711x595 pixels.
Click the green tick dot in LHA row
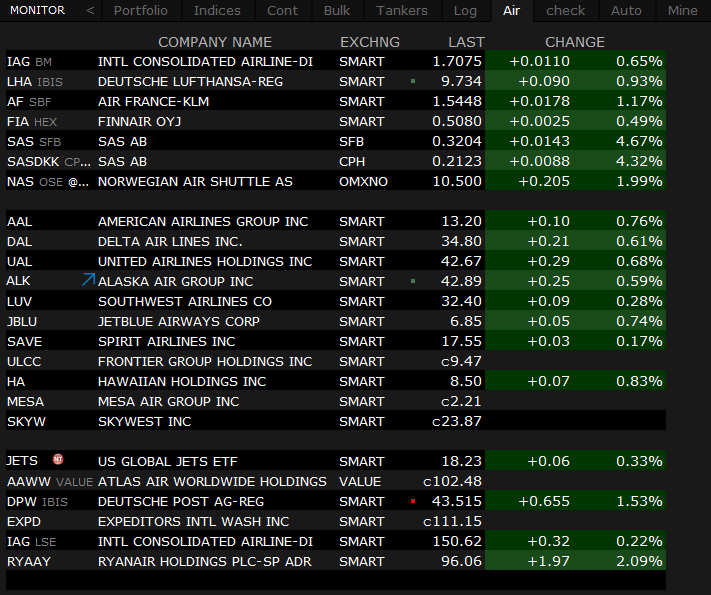(x=413, y=81)
